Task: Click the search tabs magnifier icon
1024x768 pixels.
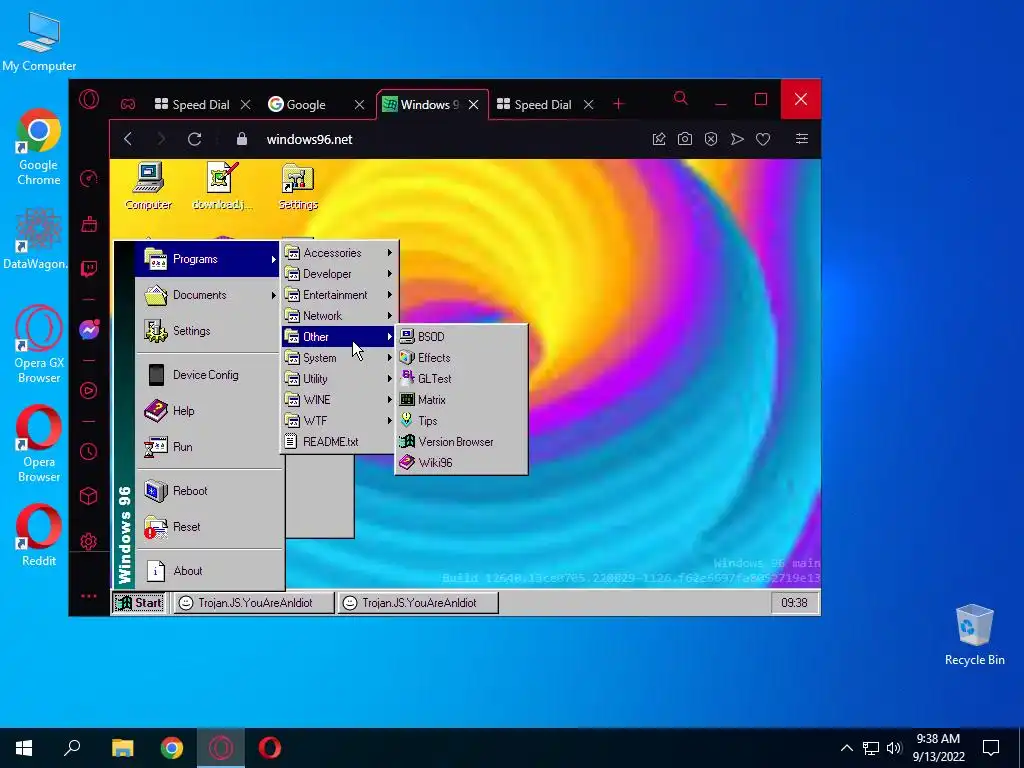Action: 680,98
